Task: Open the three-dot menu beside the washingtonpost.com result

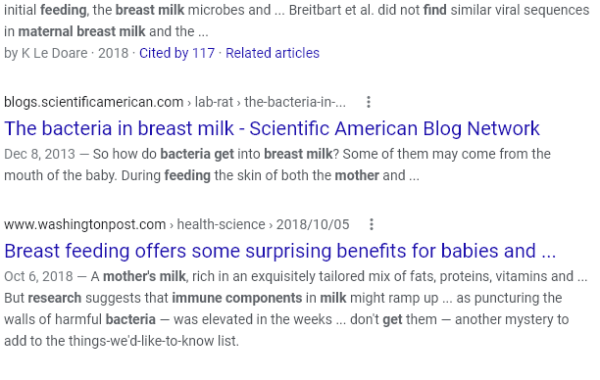Action: click(372, 224)
